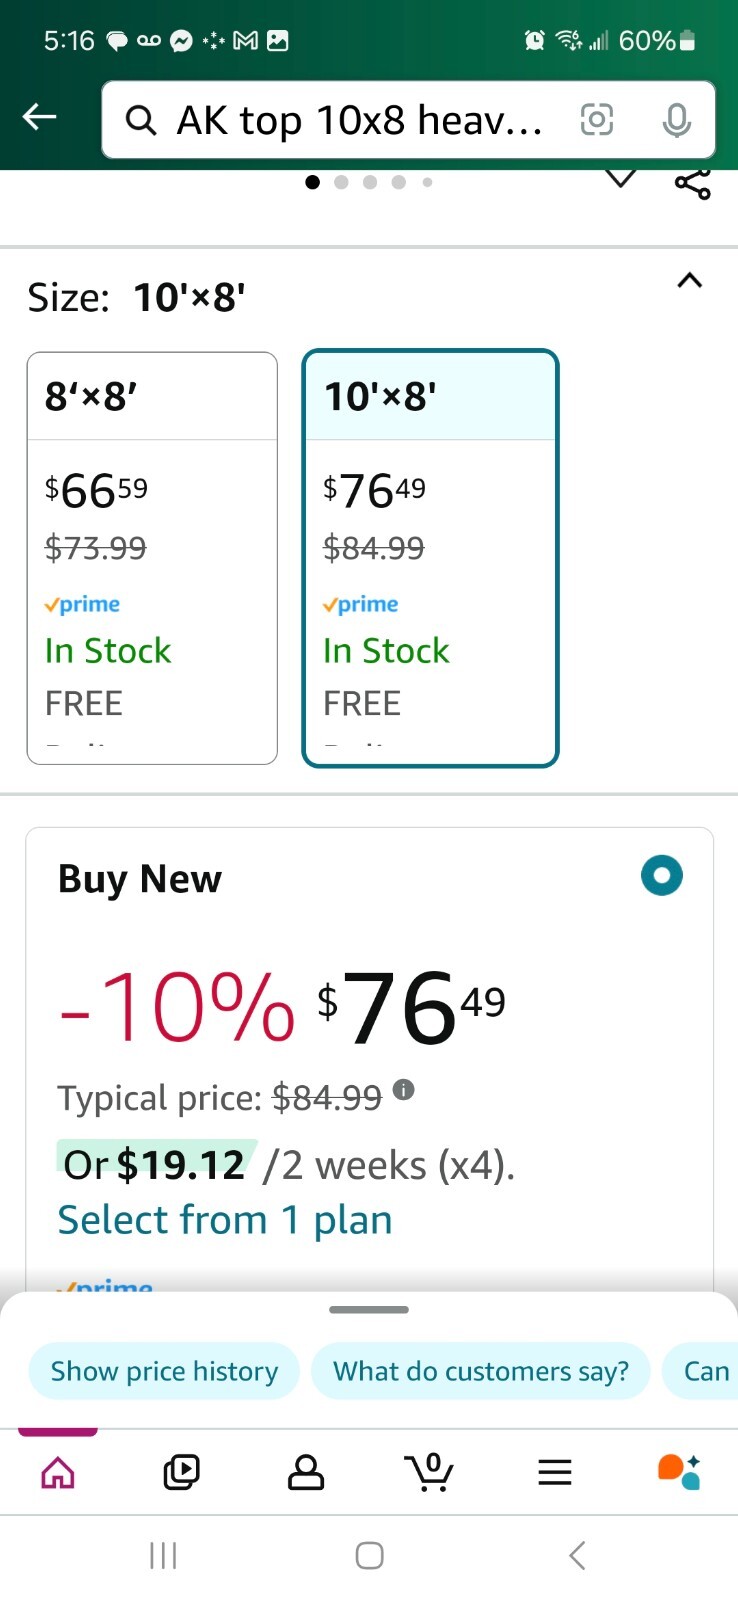Tap the share icon
Viewport: 738px width, 1600px height.
click(x=693, y=183)
